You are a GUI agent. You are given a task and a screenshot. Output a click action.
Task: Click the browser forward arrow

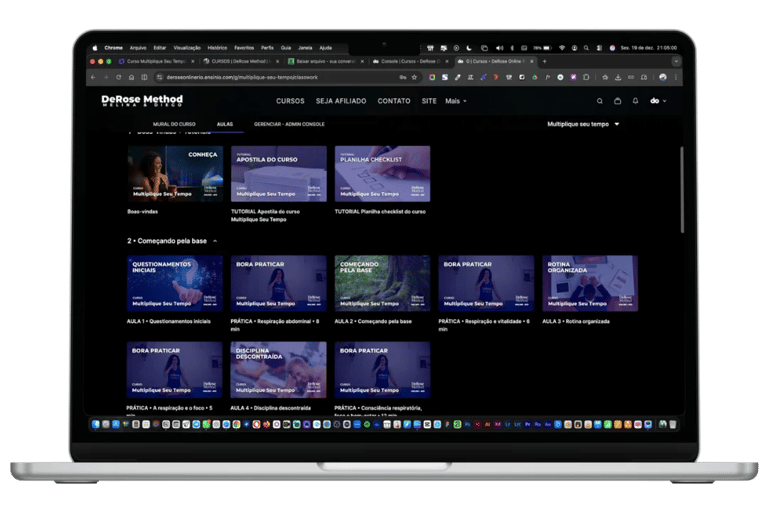(106, 77)
